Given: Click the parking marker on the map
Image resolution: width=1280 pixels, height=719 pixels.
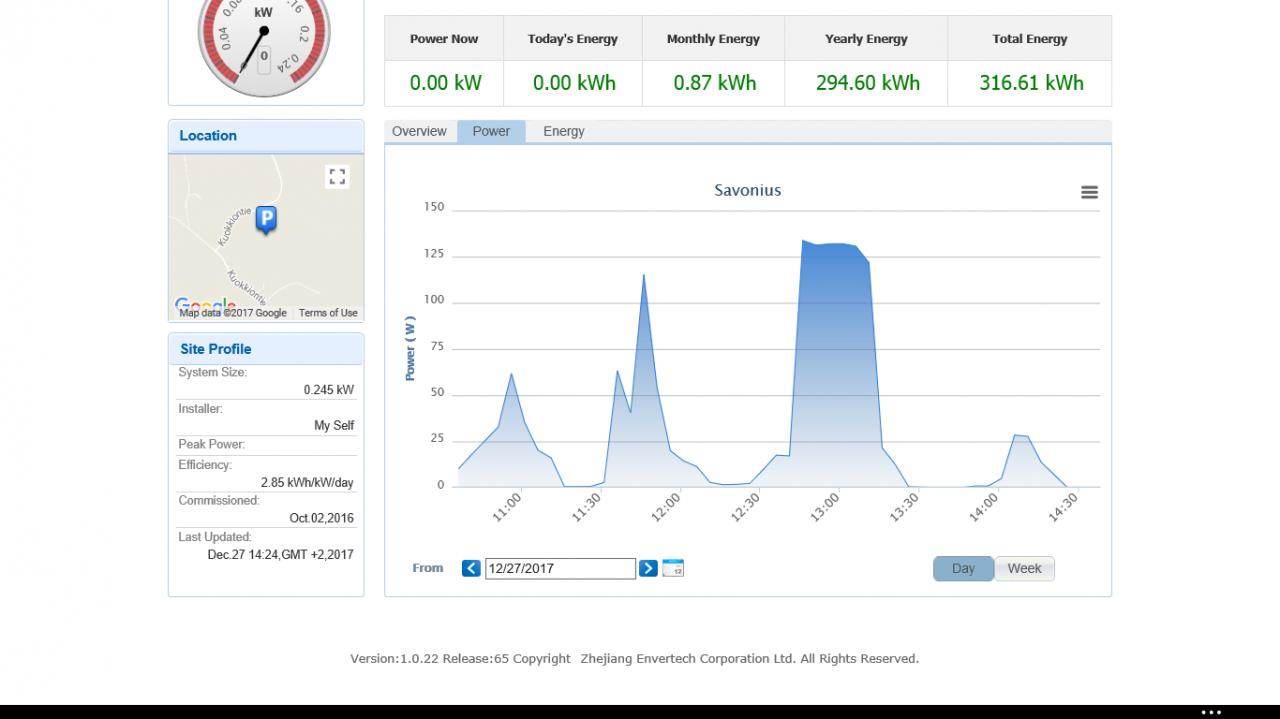Looking at the screenshot, I should (x=266, y=219).
